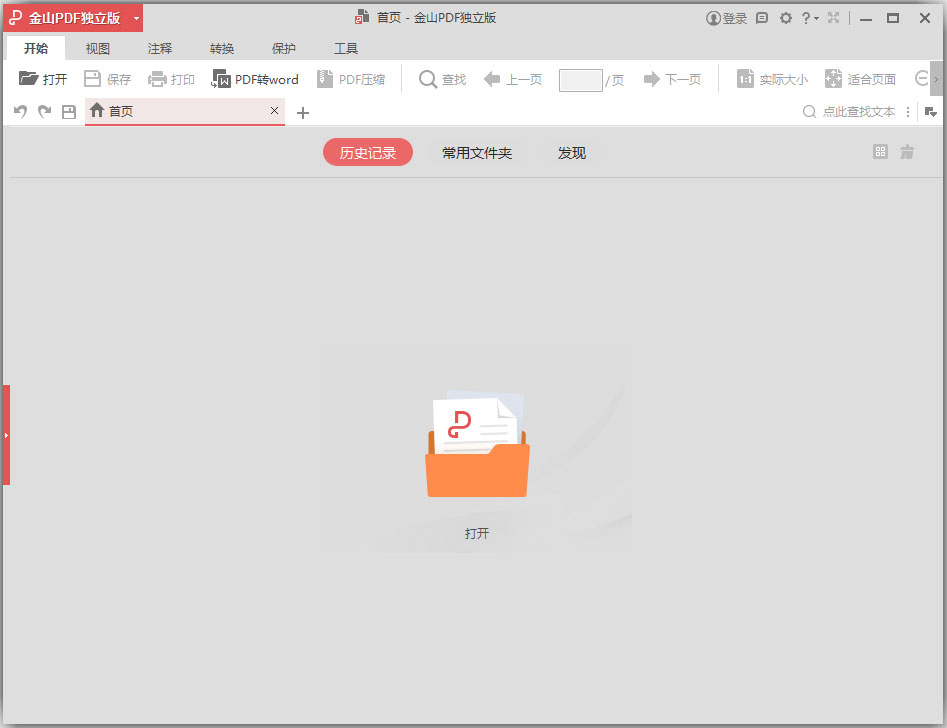Choose 适合页面 fit page view
The width and height of the screenshot is (947, 728).
coord(860,79)
